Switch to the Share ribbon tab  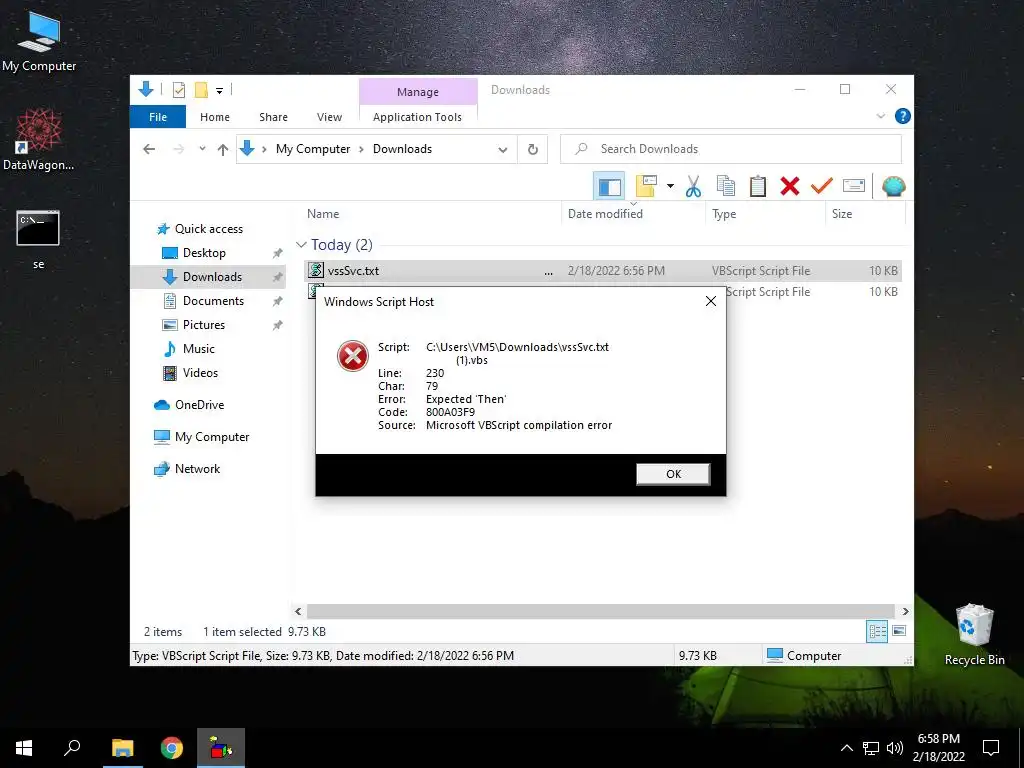(273, 117)
